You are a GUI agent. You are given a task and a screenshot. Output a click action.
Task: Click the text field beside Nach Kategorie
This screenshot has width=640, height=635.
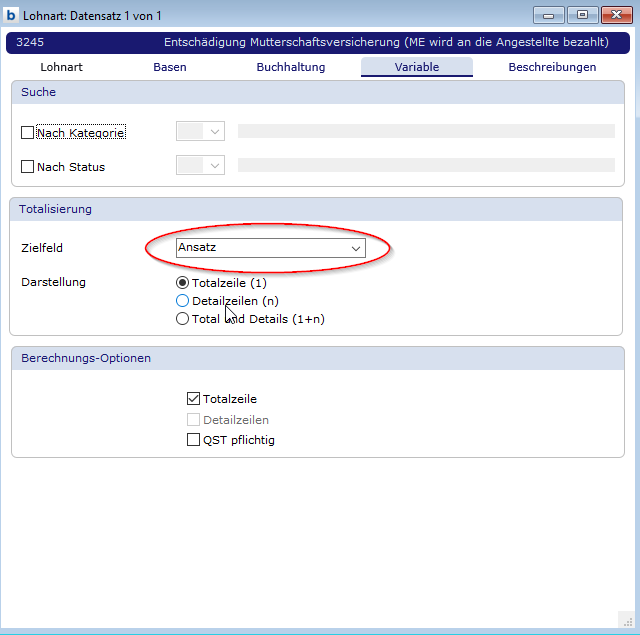425,131
